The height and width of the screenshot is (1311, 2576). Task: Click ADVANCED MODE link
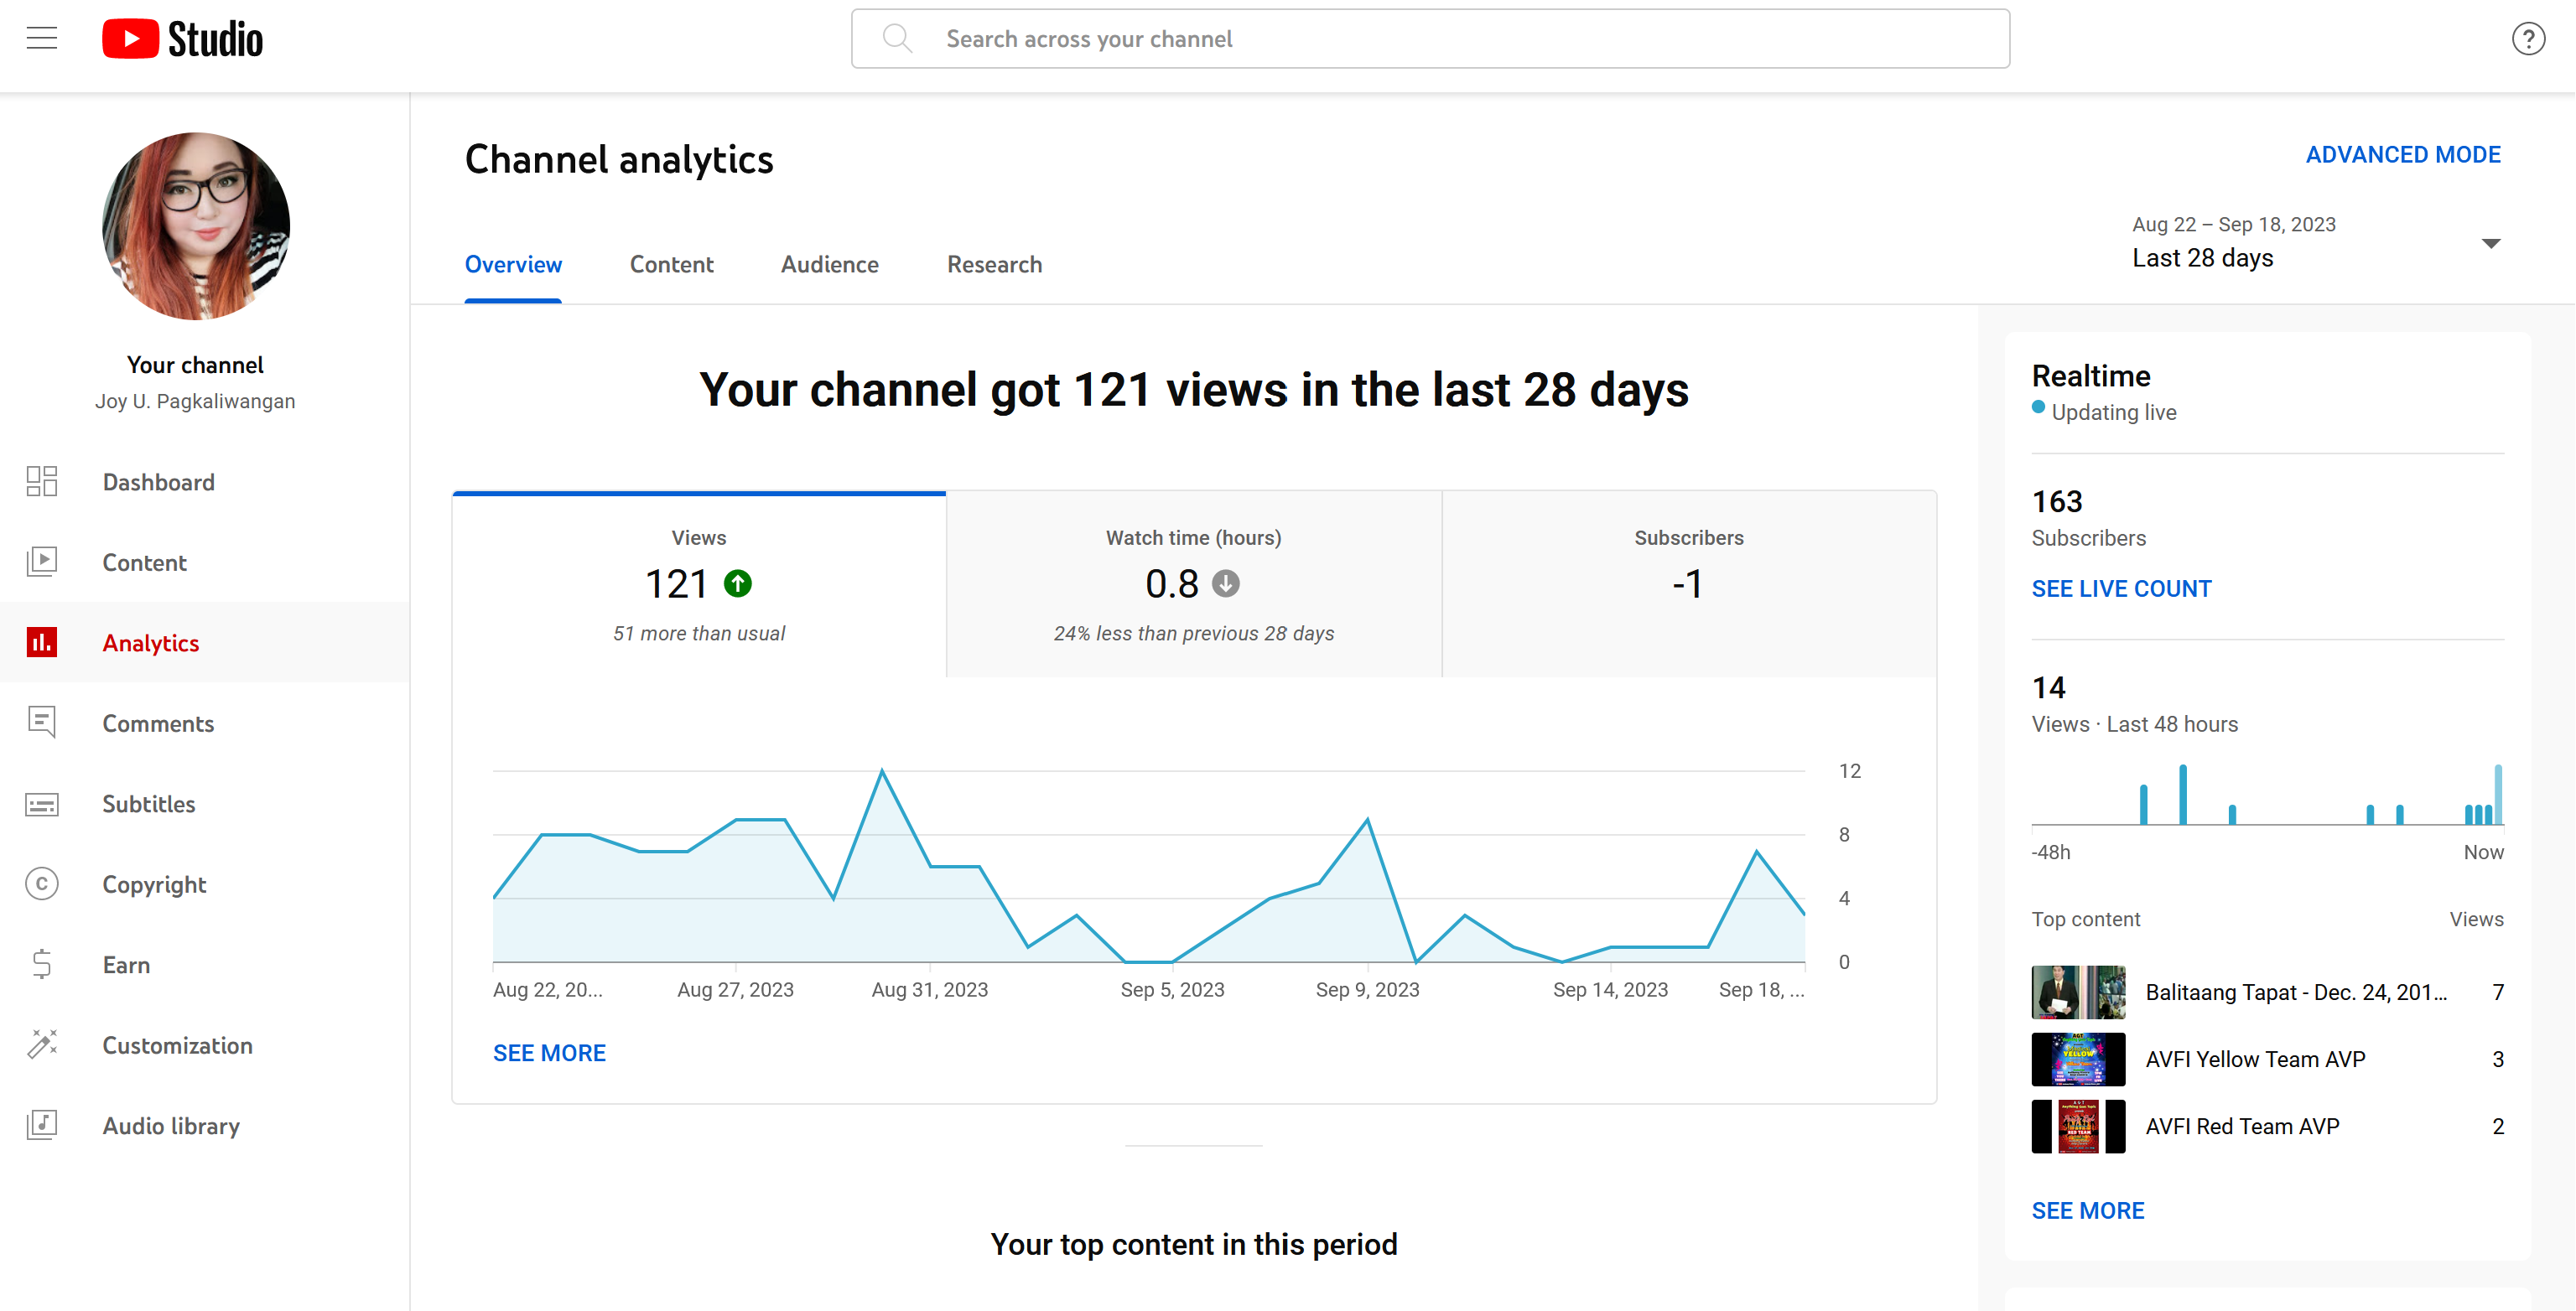(x=2402, y=155)
